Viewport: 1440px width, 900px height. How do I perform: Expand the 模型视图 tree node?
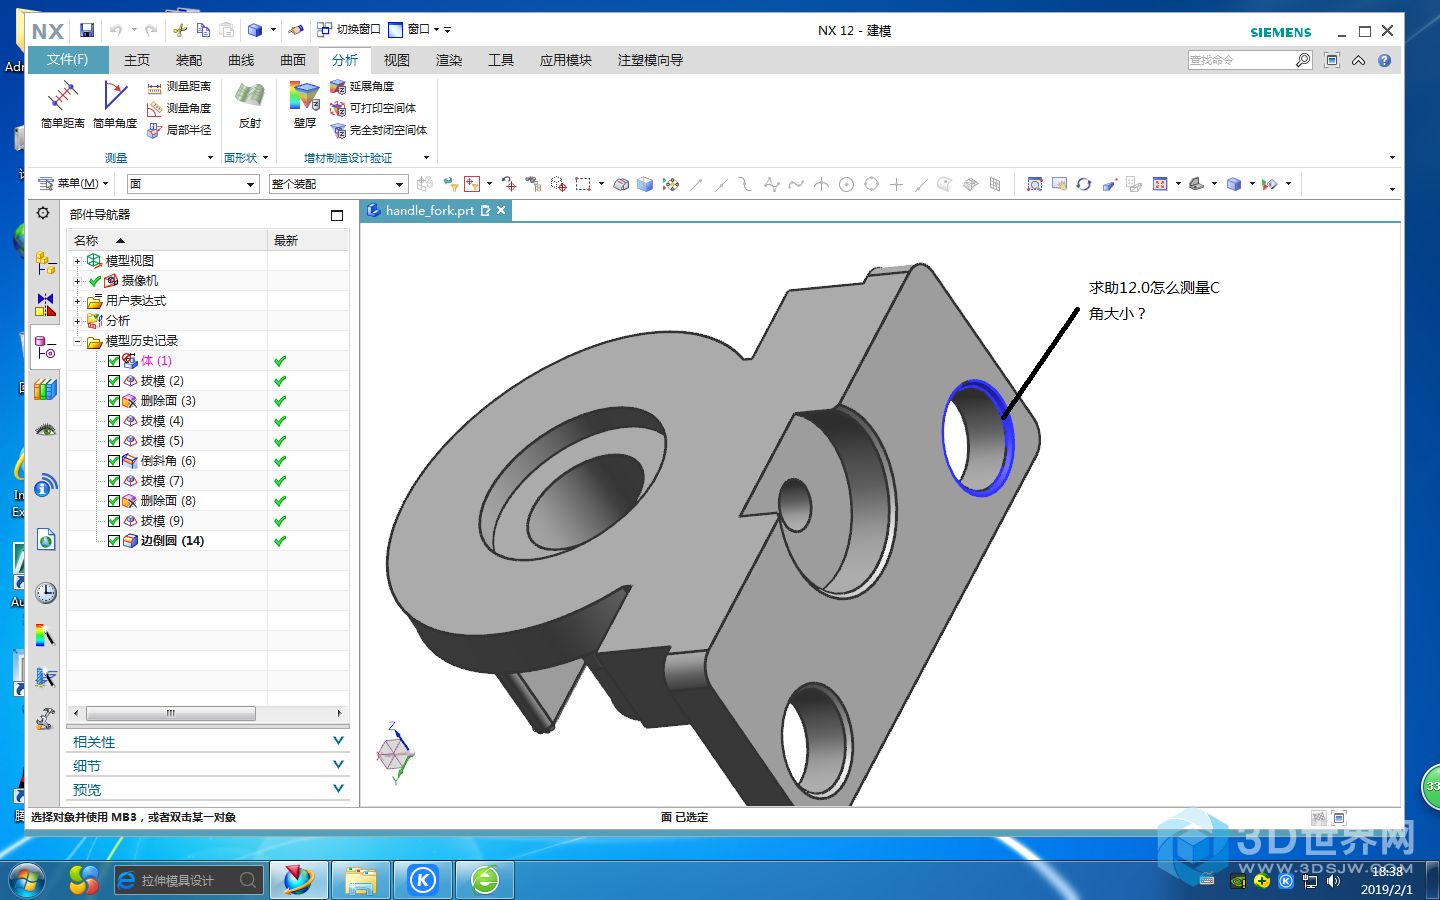pos(78,261)
